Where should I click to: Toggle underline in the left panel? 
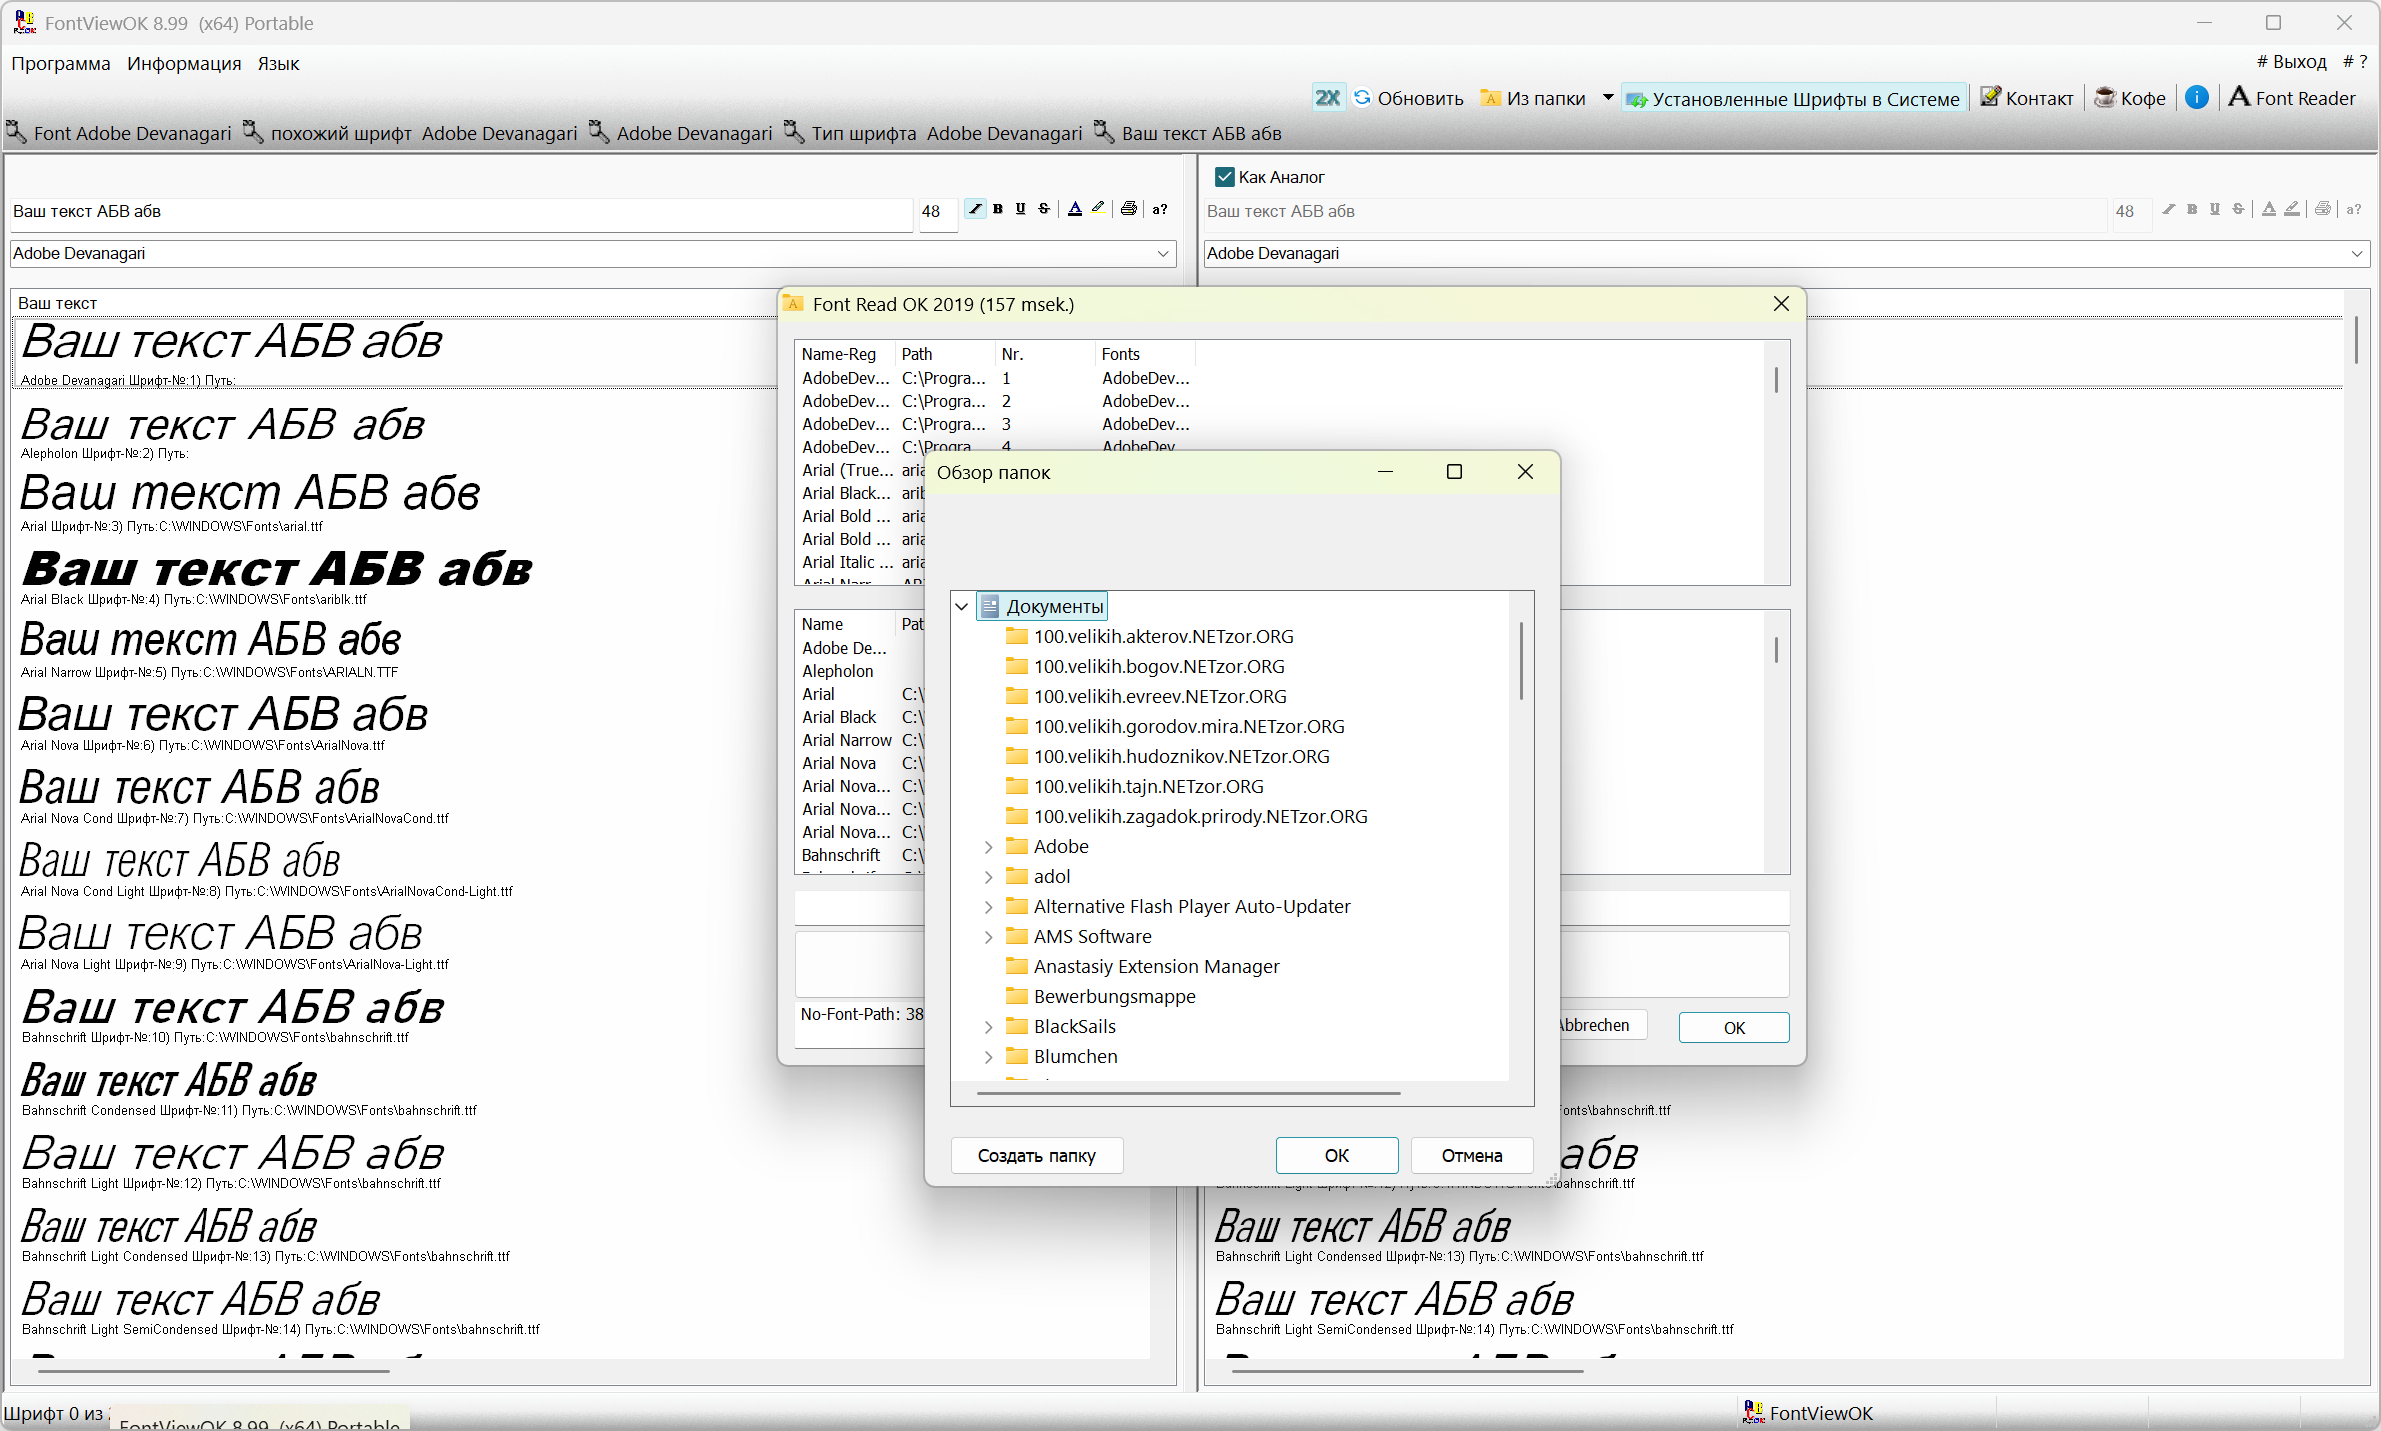[1021, 209]
